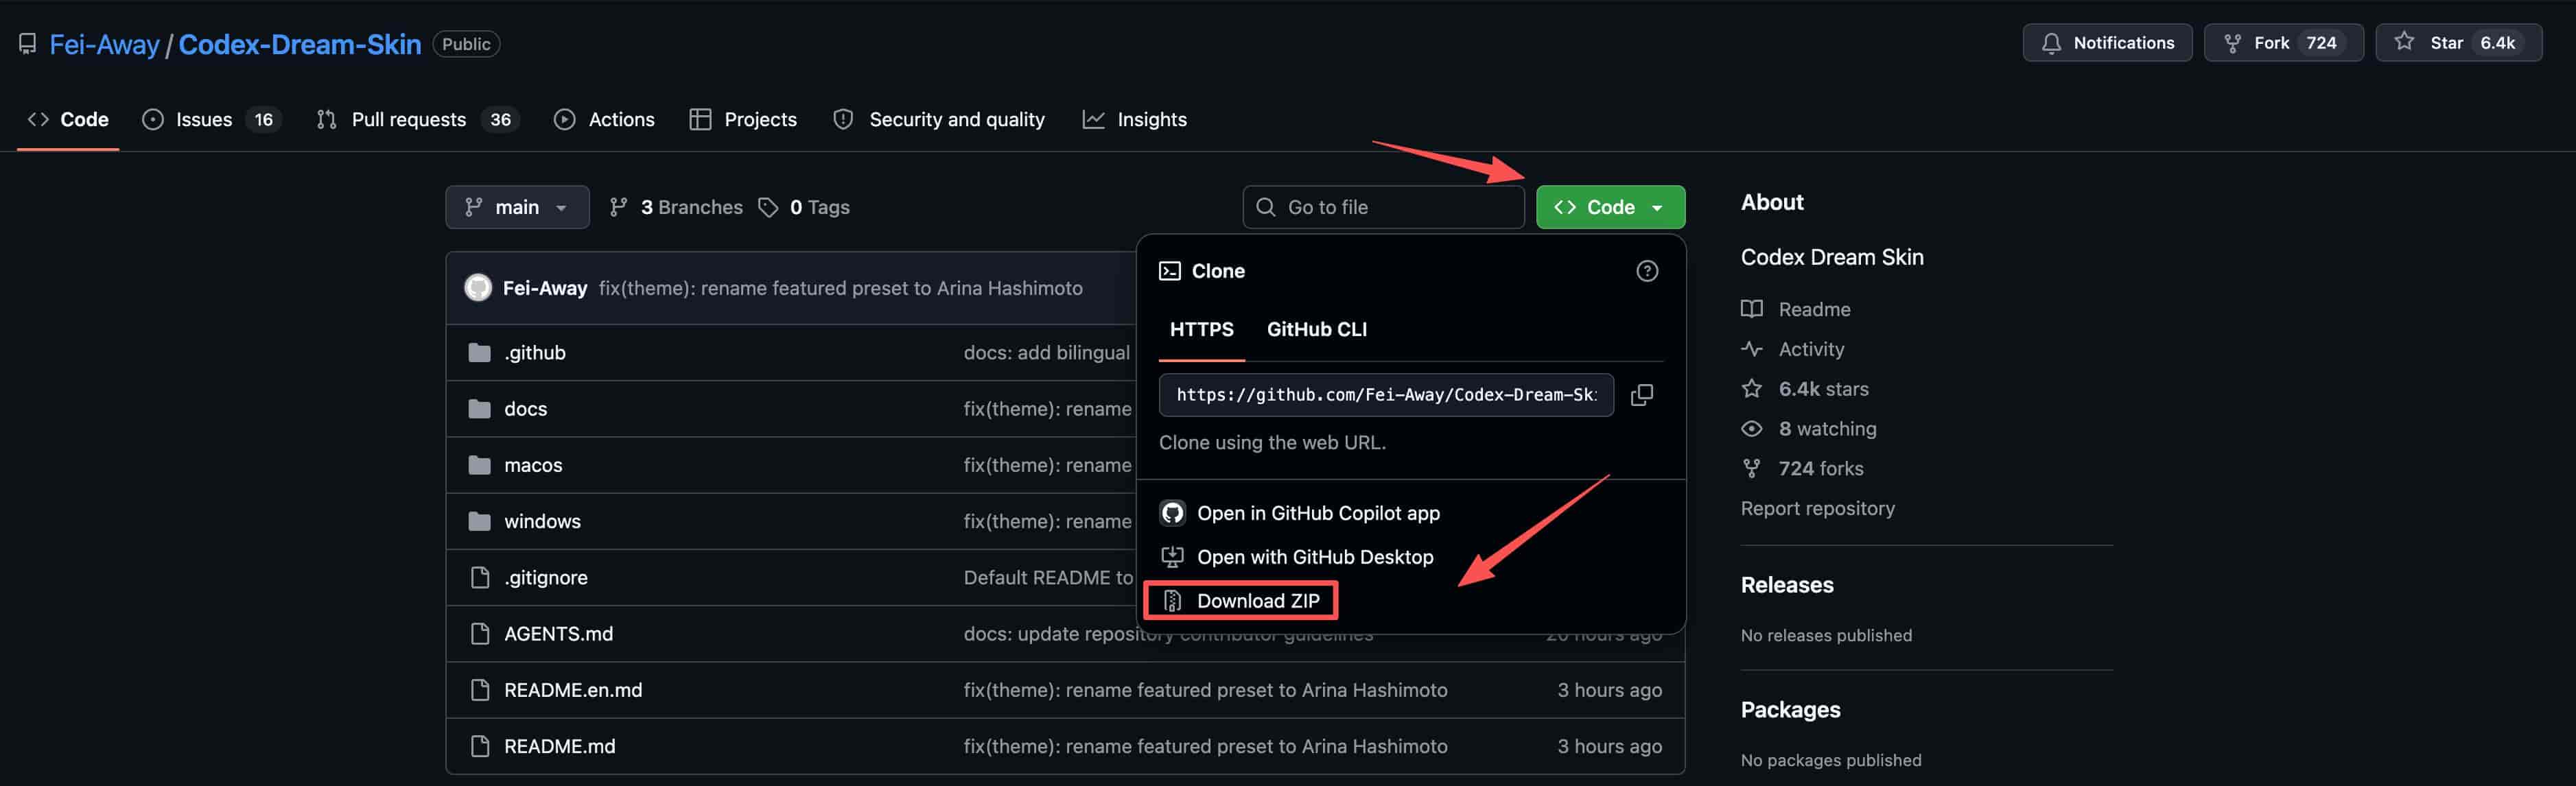Click the pulse icon next to Activity
Screen dimensions: 2576x786
pos(1752,349)
